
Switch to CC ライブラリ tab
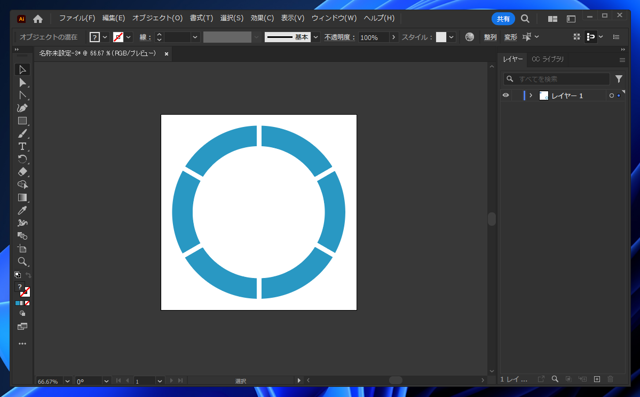click(x=548, y=59)
